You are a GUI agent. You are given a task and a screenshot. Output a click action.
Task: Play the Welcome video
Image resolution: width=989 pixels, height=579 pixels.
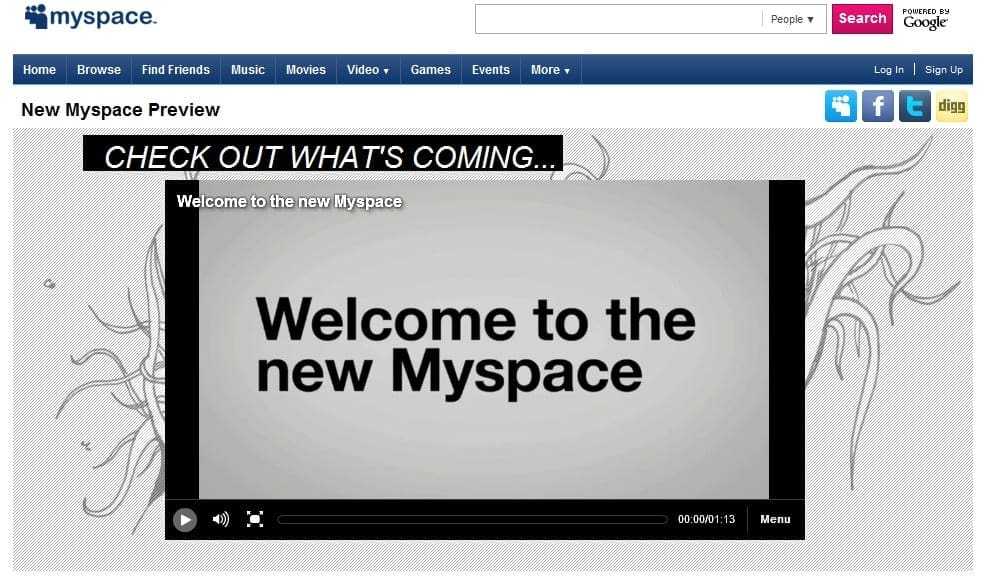[185, 519]
